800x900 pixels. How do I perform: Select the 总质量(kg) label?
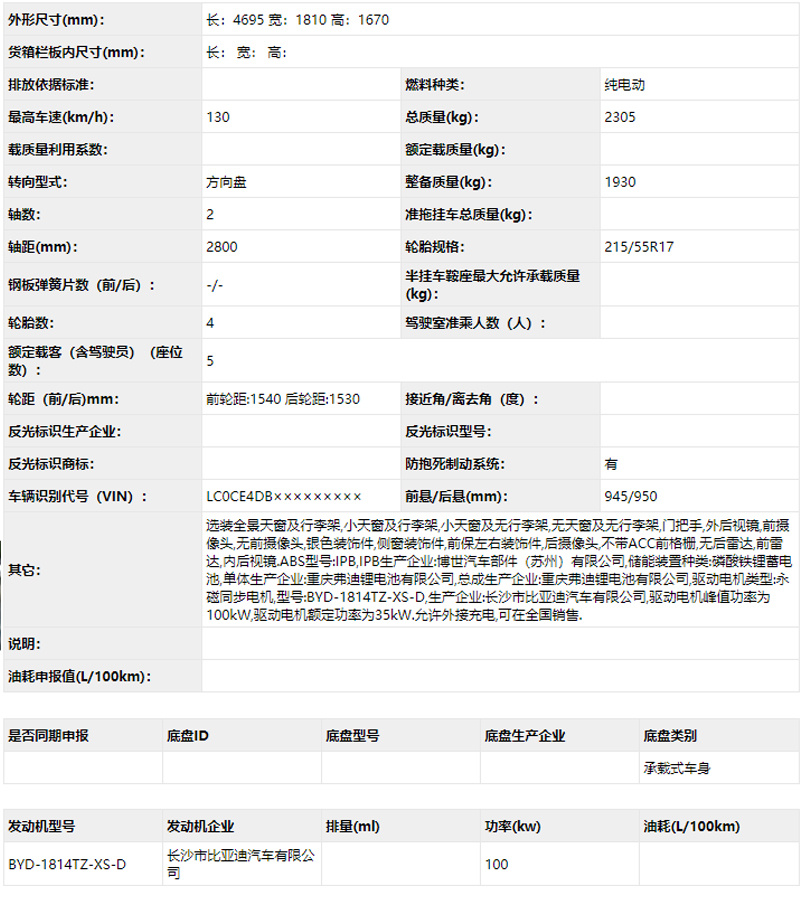pos(441,117)
